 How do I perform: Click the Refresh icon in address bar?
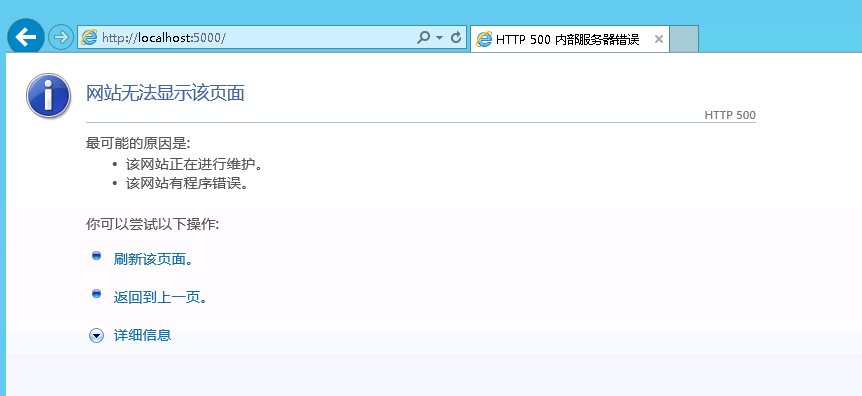[x=456, y=37]
